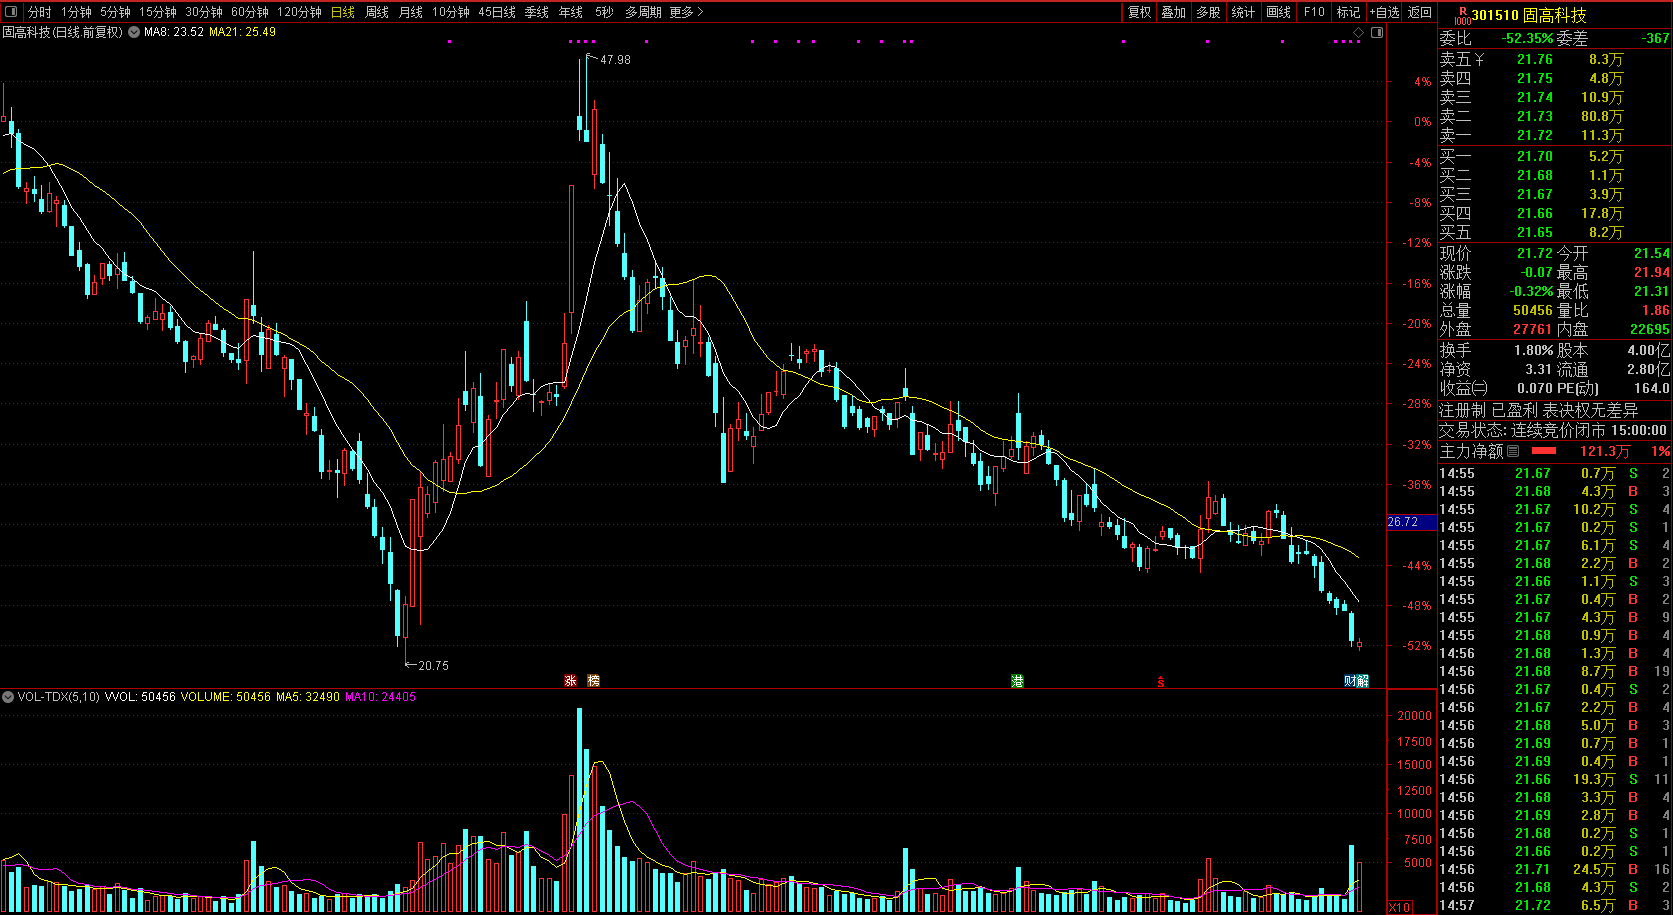The height and width of the screenshot is (915, 1673).
Task: Toggle the right info panel icon
Action: click(x=1377, y=33)
